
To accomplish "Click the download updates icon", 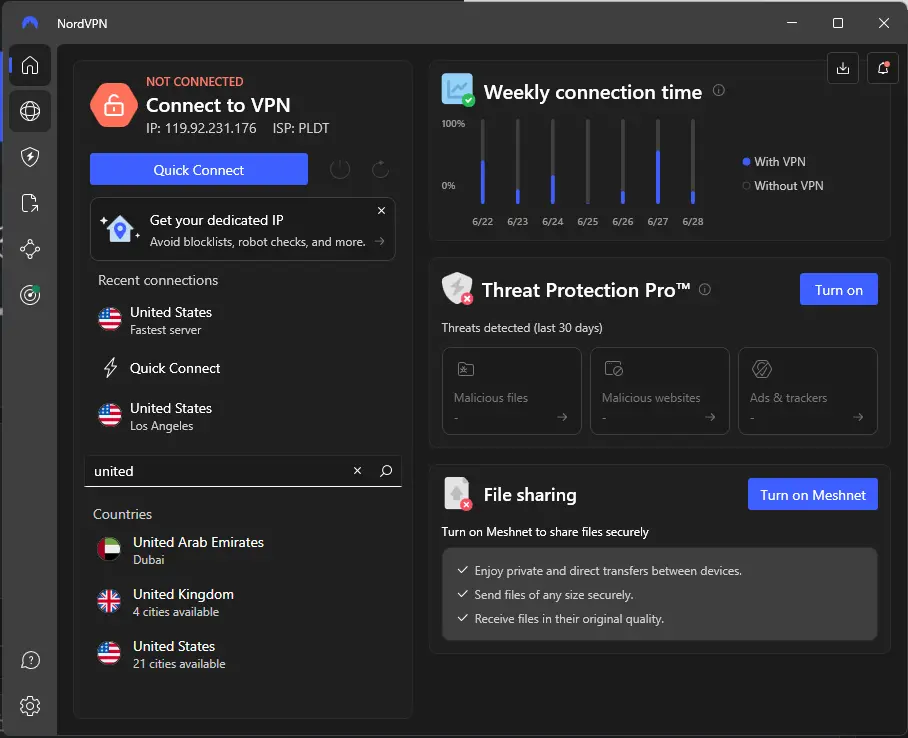I will tap(843, 68).
